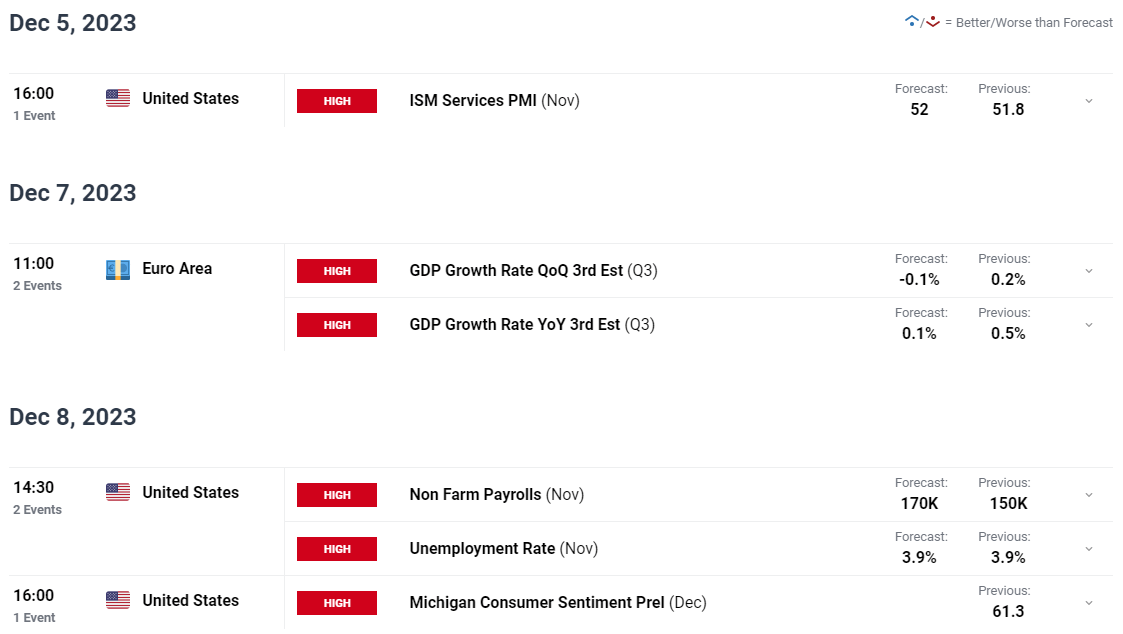Click the HIGH badge for Unemployment Rate
Viewport: 1123px width, 634px height.
337,549
